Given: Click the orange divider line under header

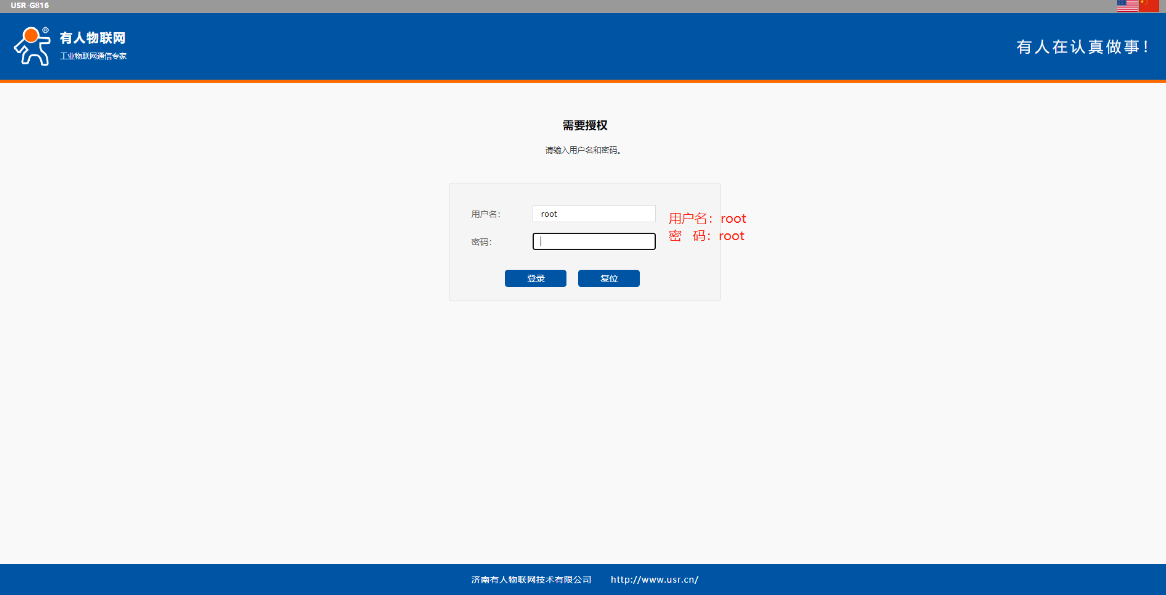Looking at the screenshot, I should [583, 81].
